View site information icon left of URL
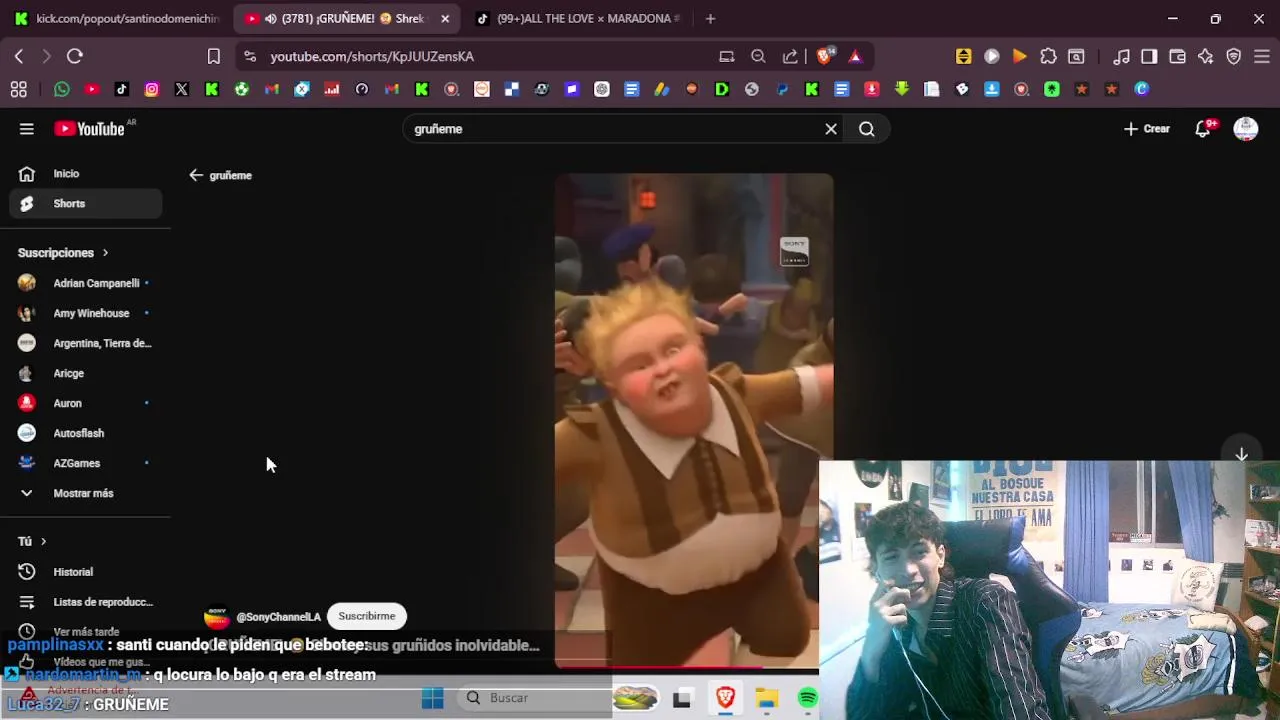 point(250,57)
